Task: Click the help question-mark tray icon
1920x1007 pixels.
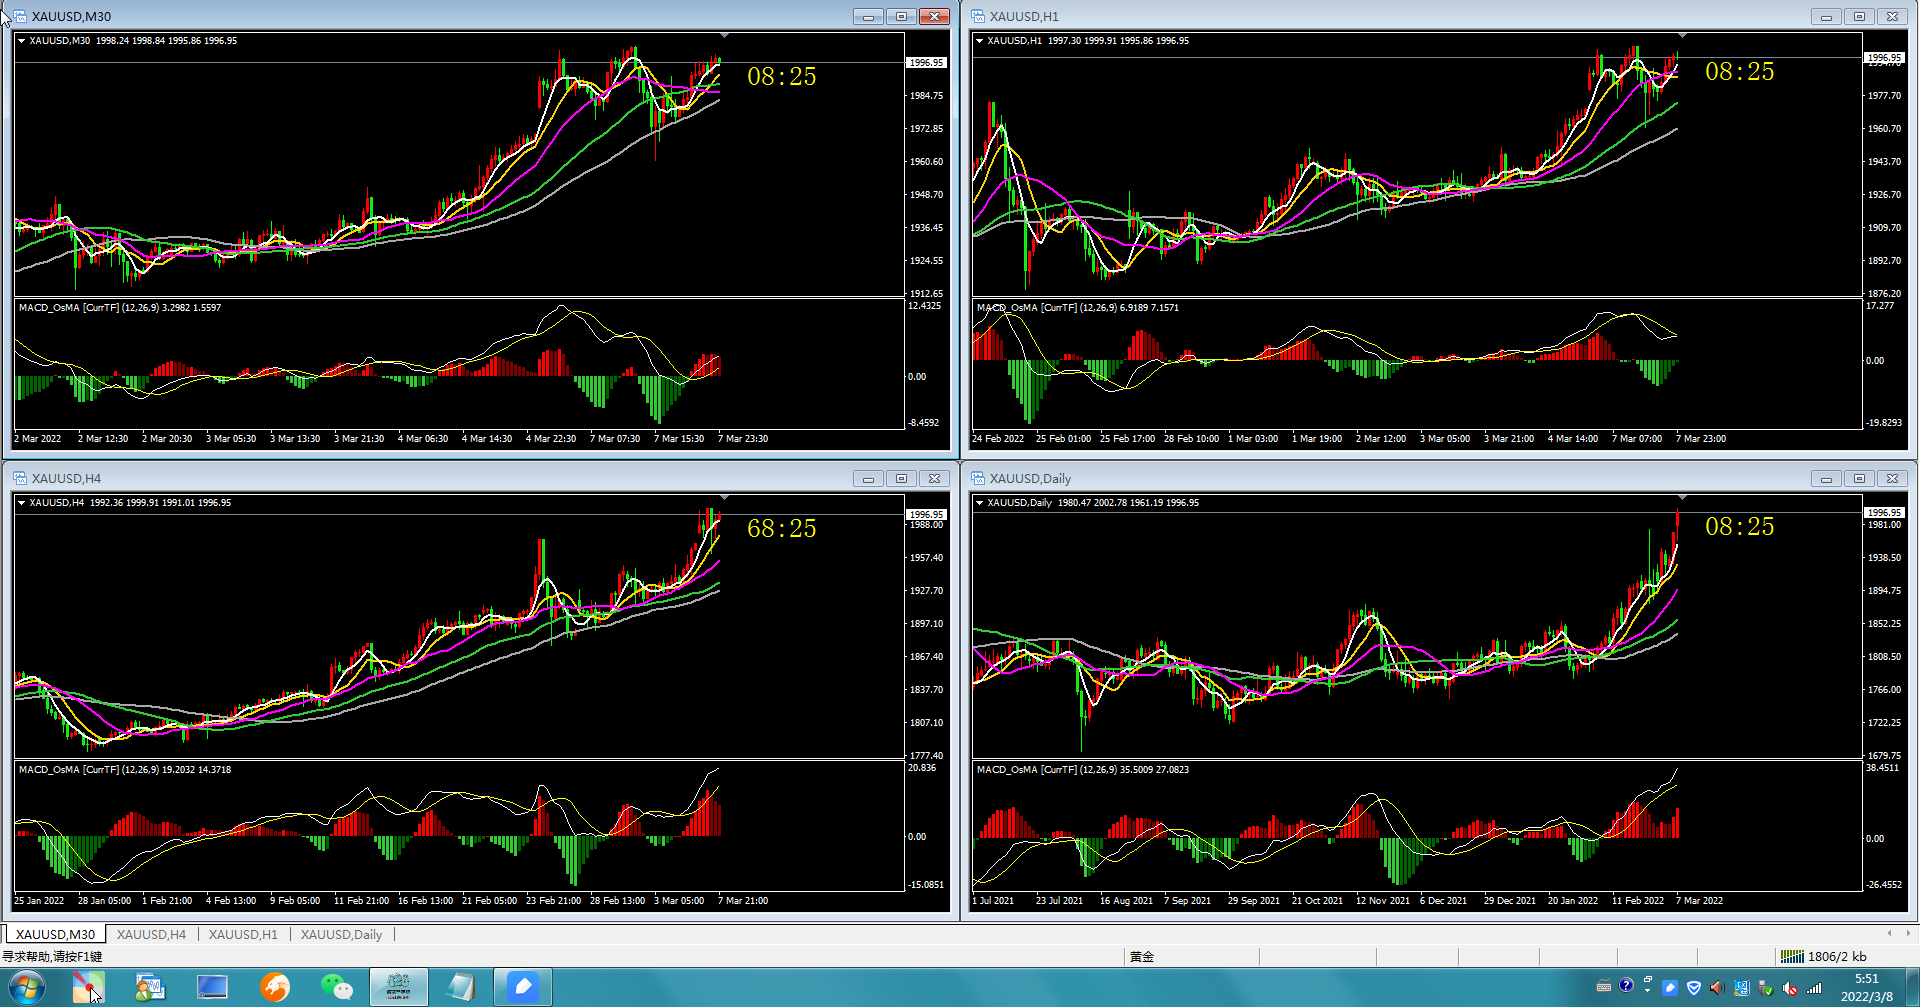Action: coord(1626,986)
